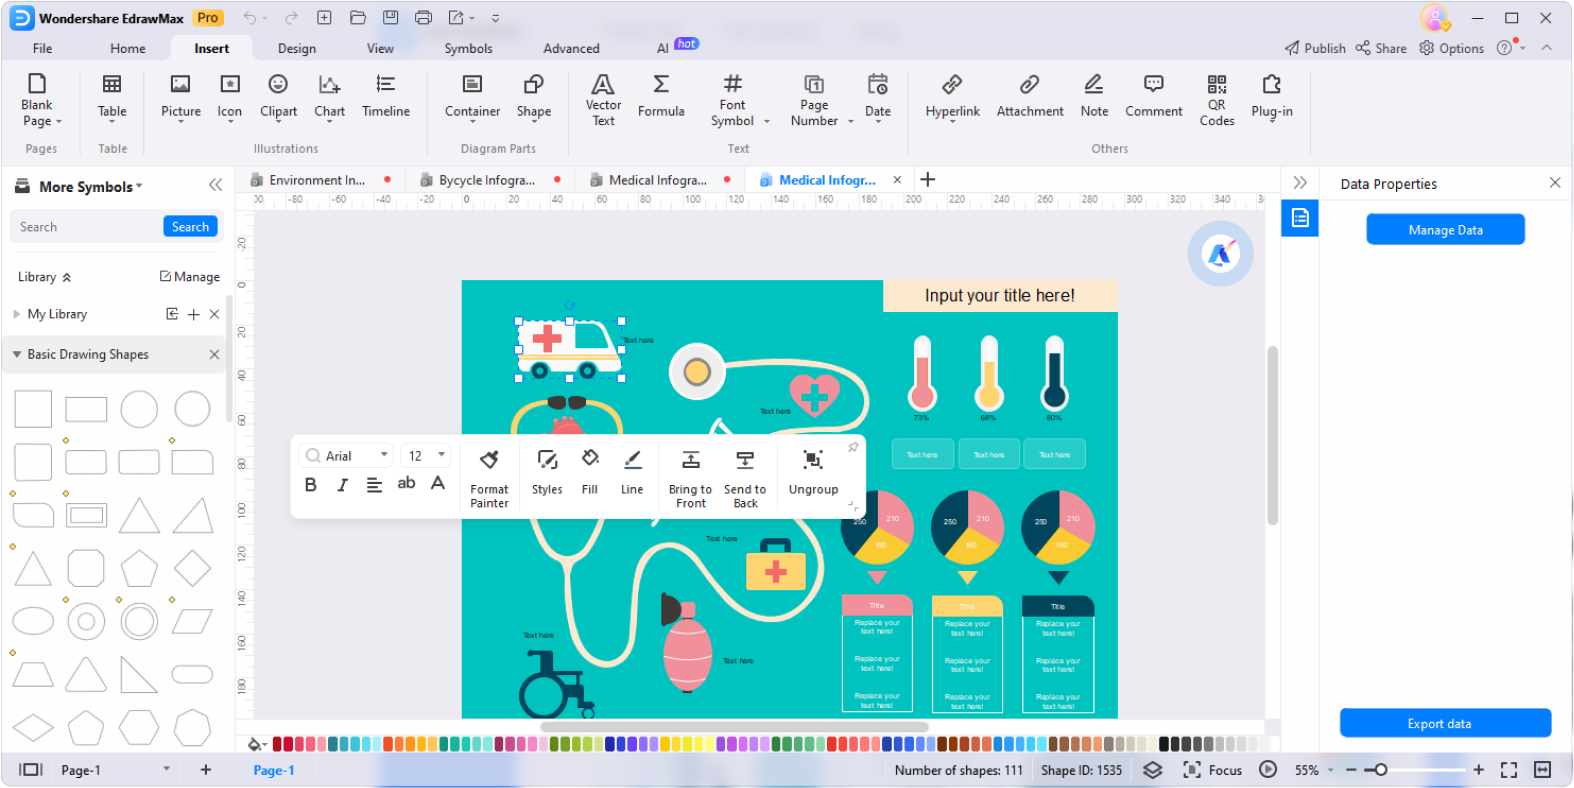Open the File menu
The width and height of the screenshot is (1574, 788).
coord(42,48)
